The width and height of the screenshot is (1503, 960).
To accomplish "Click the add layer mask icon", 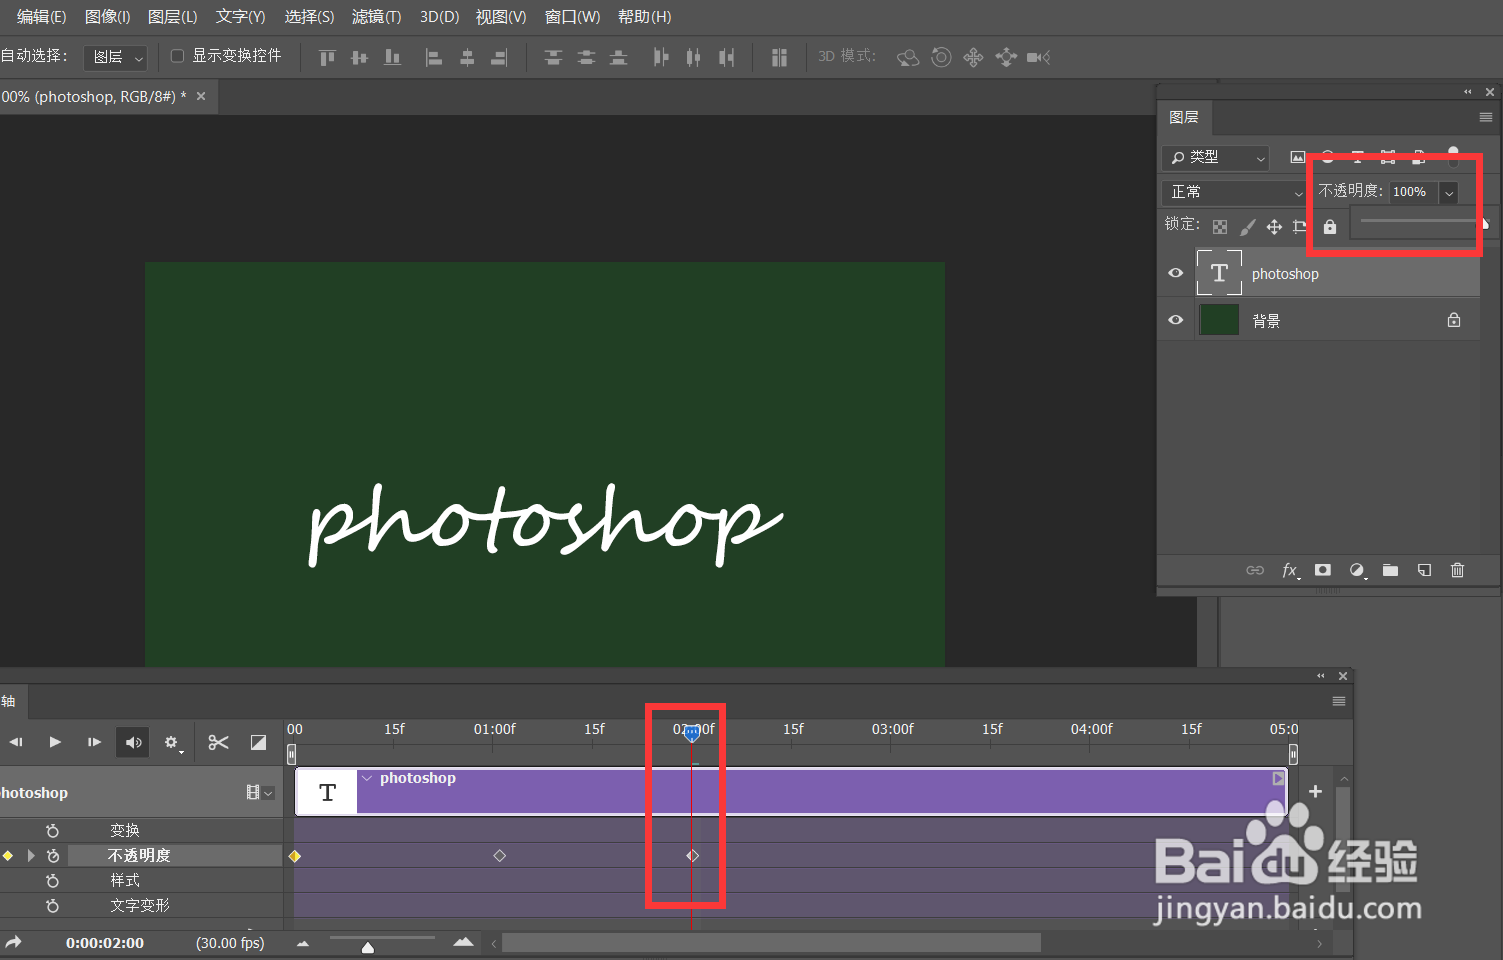I will tap(1323, 570).
